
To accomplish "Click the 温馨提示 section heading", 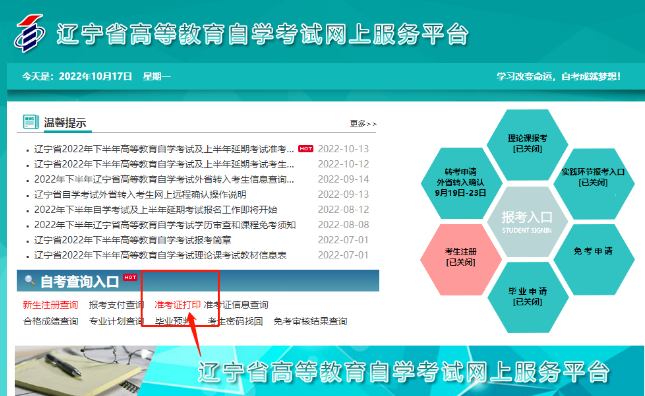I will (x=65, y=123).
